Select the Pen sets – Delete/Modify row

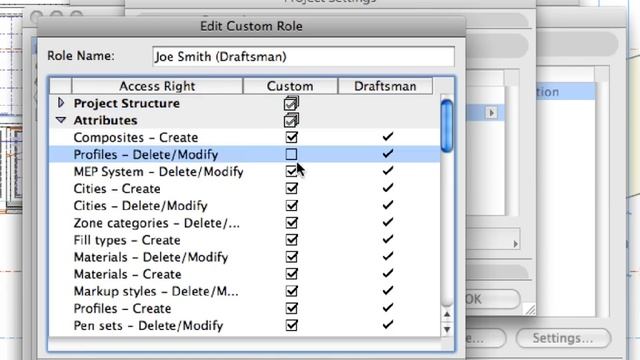[x=245, y=325]
